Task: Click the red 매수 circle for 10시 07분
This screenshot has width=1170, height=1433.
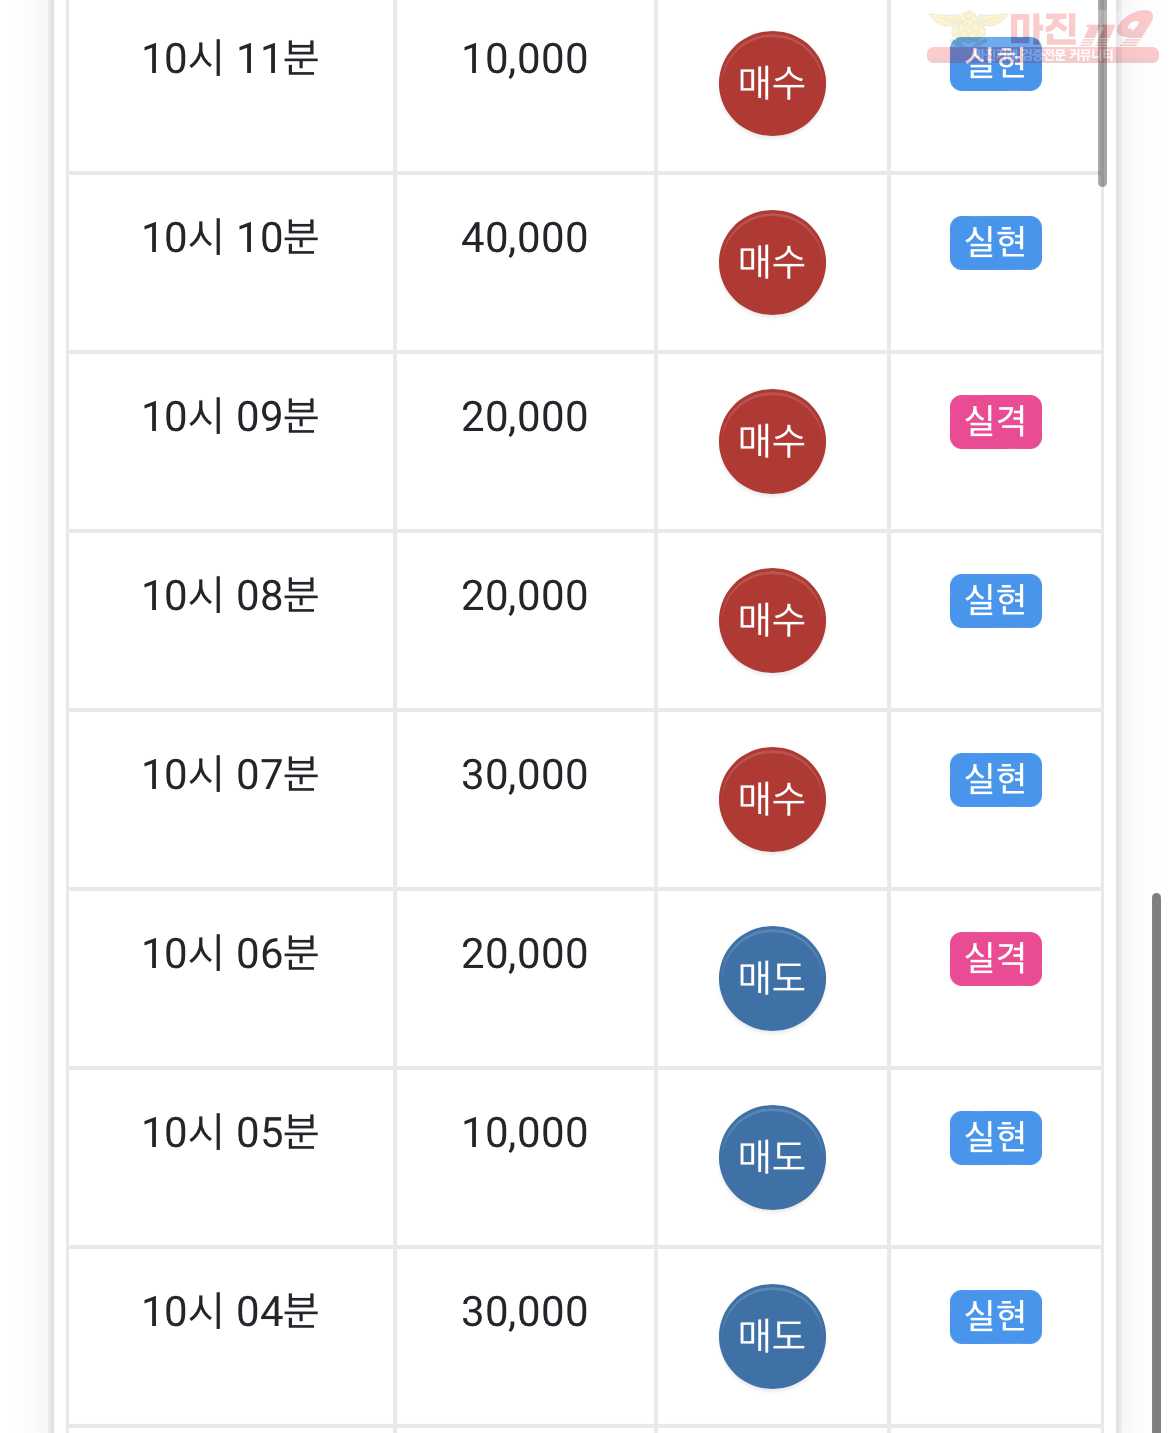Action: [772, 799]
